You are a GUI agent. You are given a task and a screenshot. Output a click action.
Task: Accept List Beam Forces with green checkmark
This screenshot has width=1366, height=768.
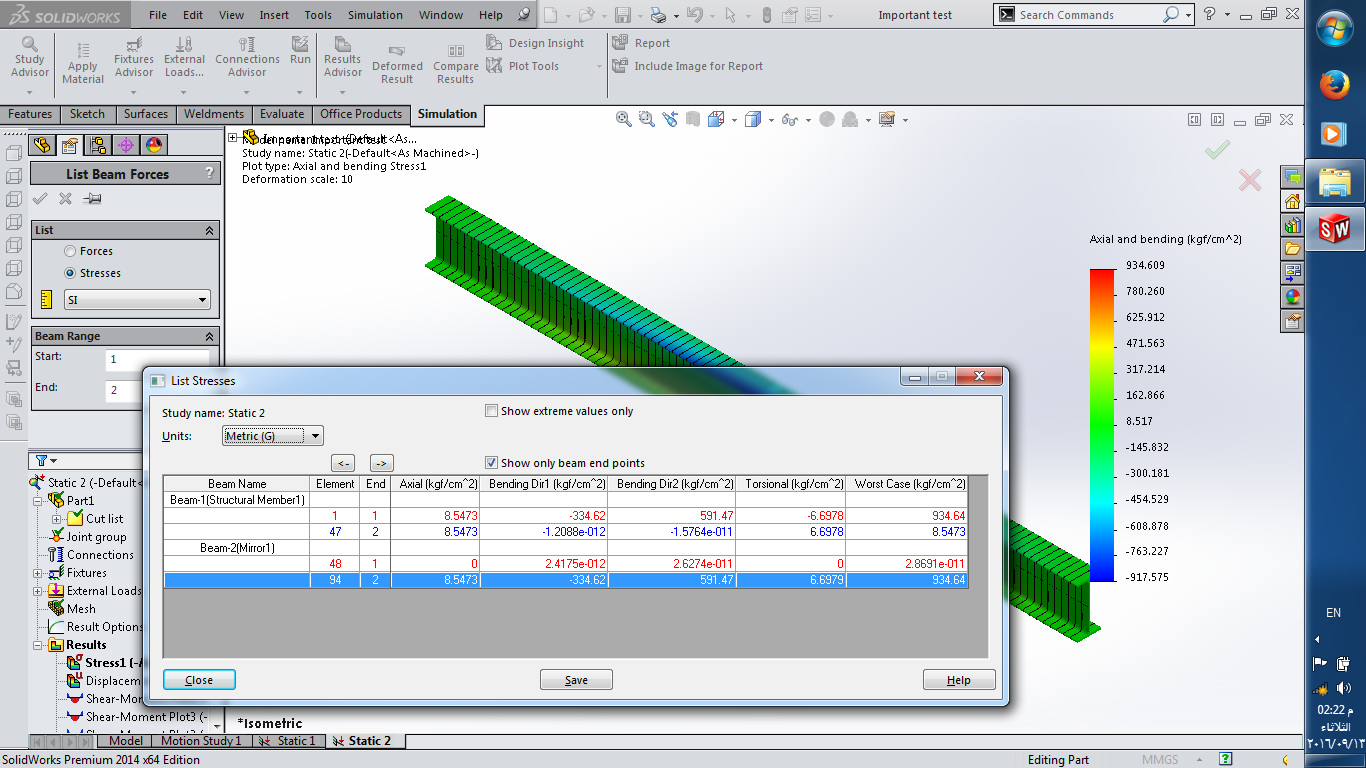tap(41, 199)
